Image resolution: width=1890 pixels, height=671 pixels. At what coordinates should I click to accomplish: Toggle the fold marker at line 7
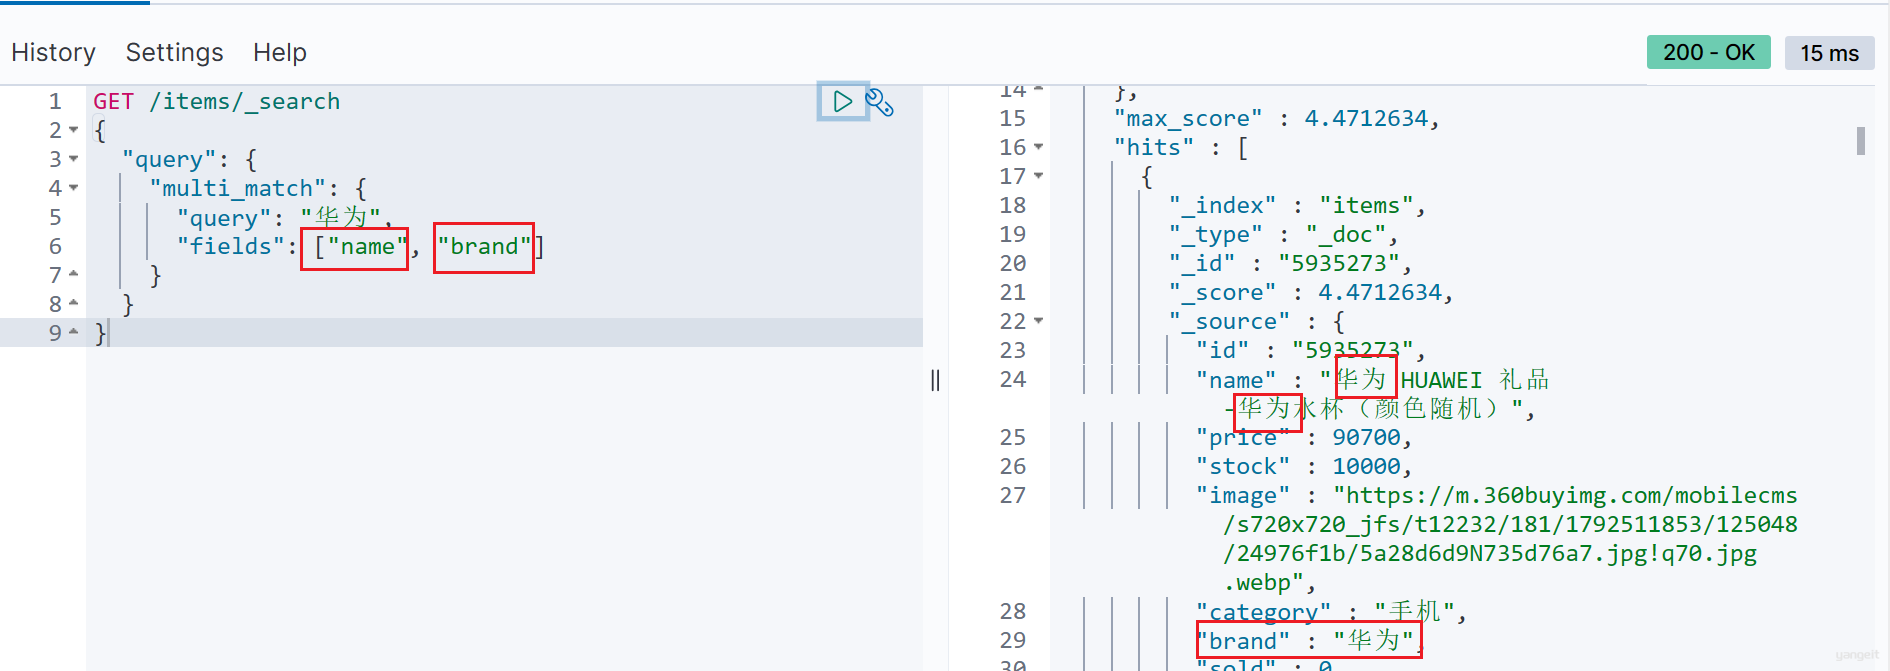[74, 274]
